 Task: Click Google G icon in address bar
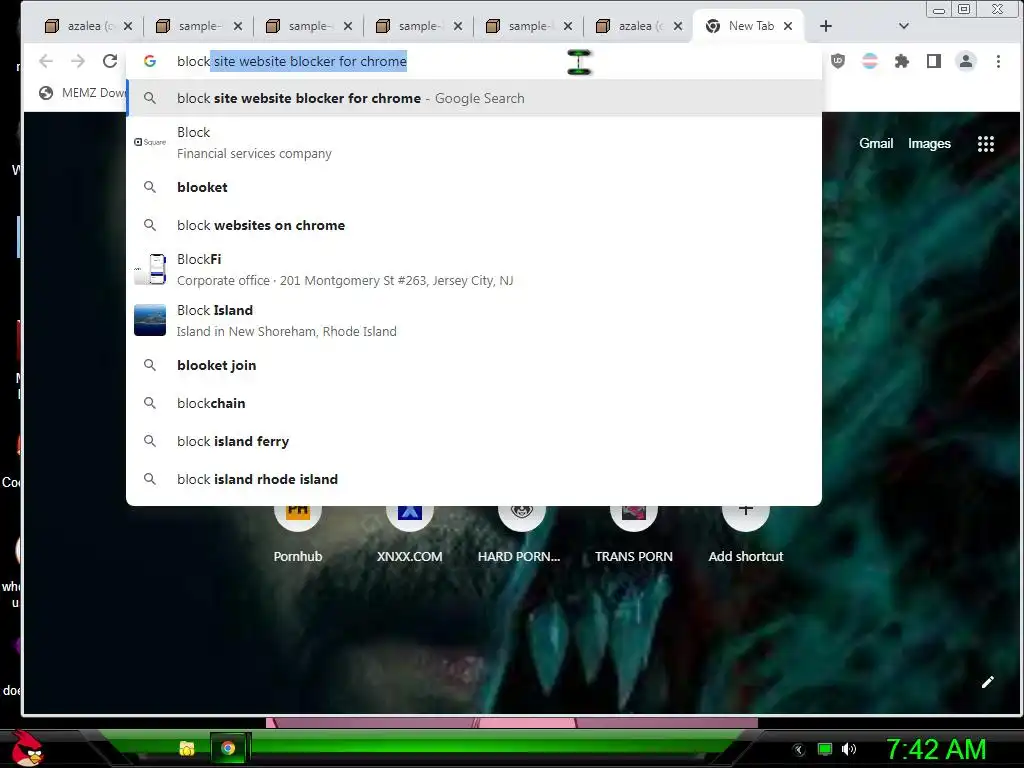[x=150, y=61]
